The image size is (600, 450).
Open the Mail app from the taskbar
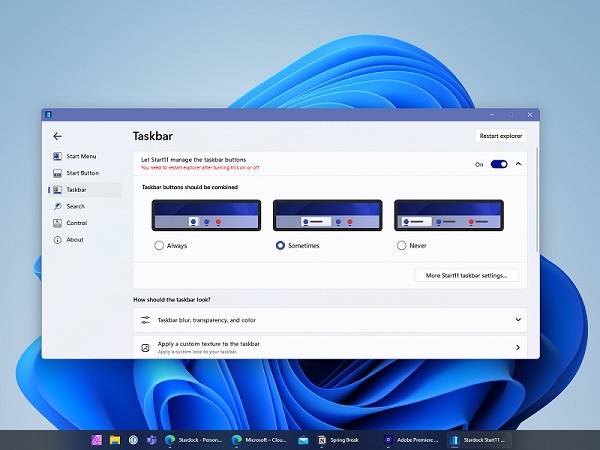[x=303, y=440]
